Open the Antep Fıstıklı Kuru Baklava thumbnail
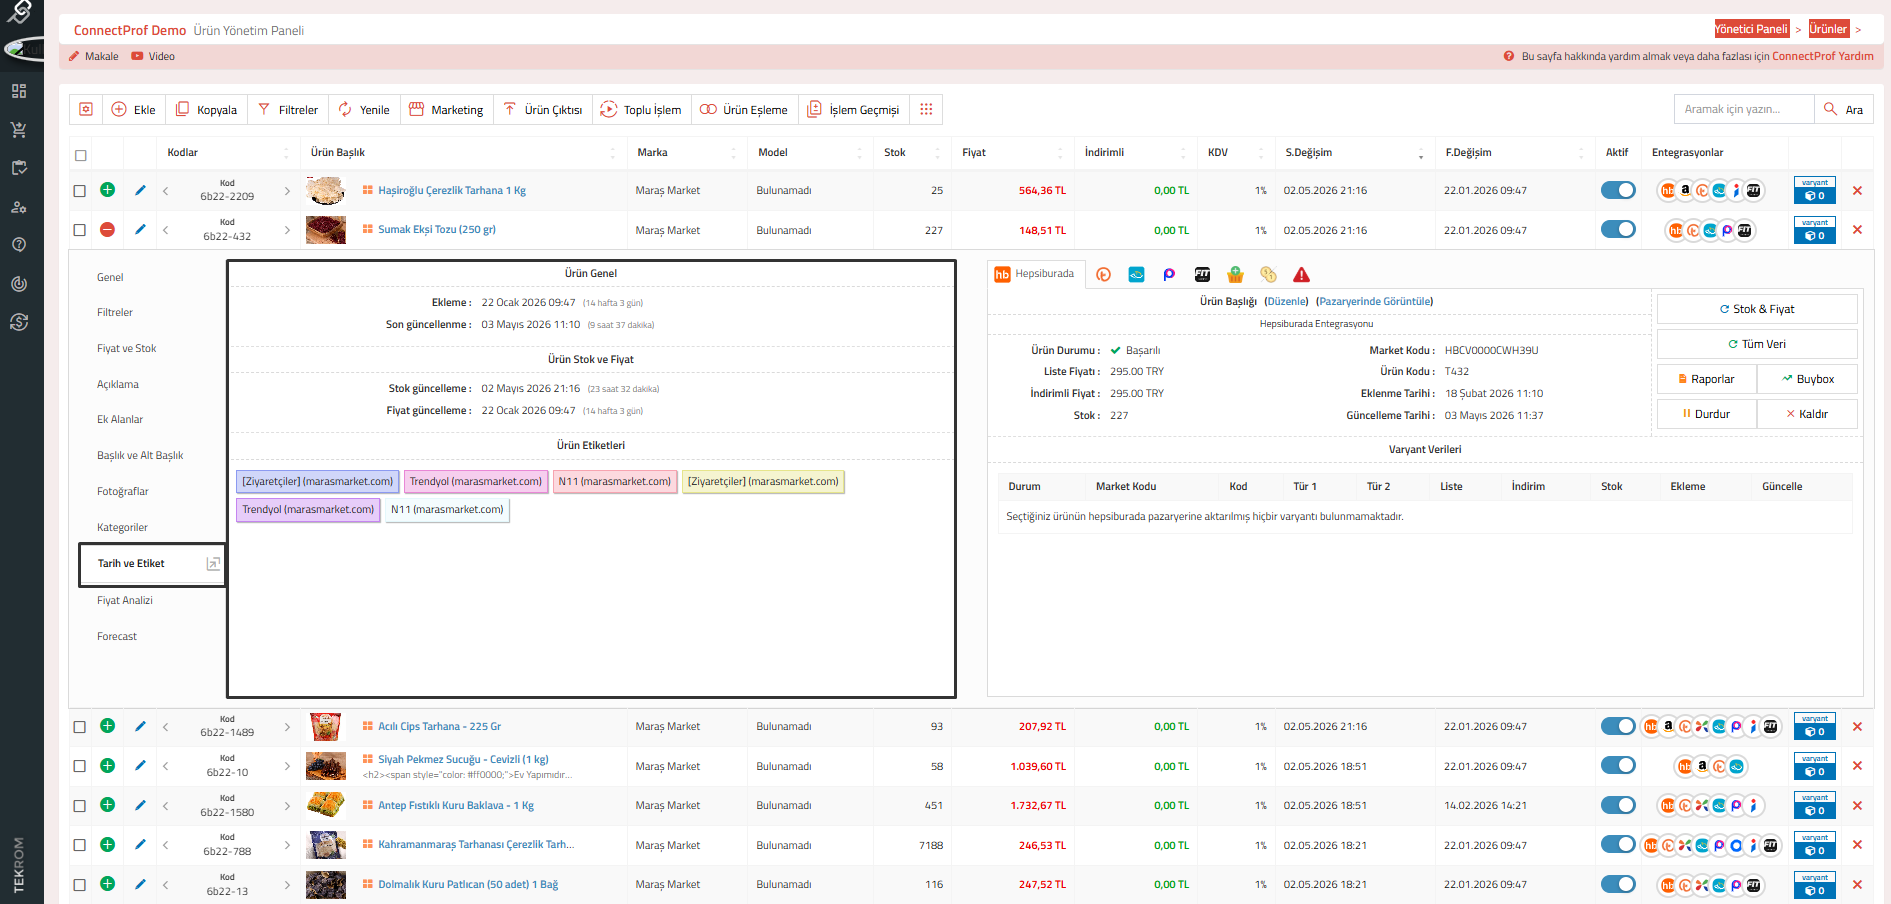The width and height of the screenshot is (1891, 904). [326, 805]
